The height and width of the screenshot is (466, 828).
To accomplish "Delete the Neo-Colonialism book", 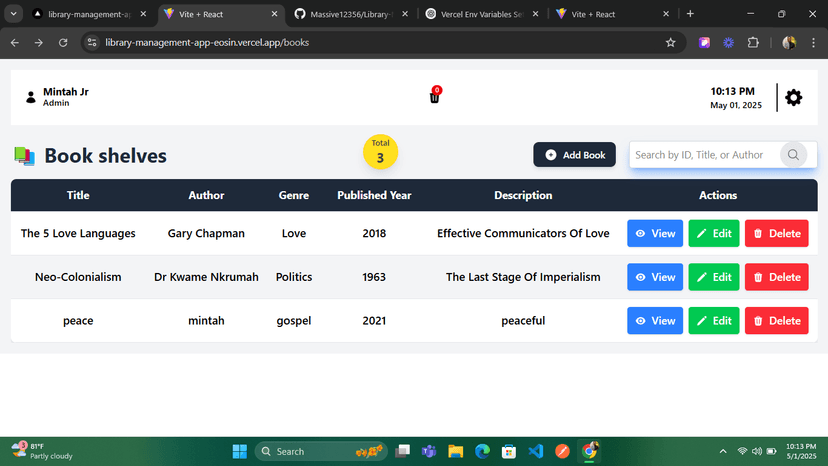I will click(776, 277).
